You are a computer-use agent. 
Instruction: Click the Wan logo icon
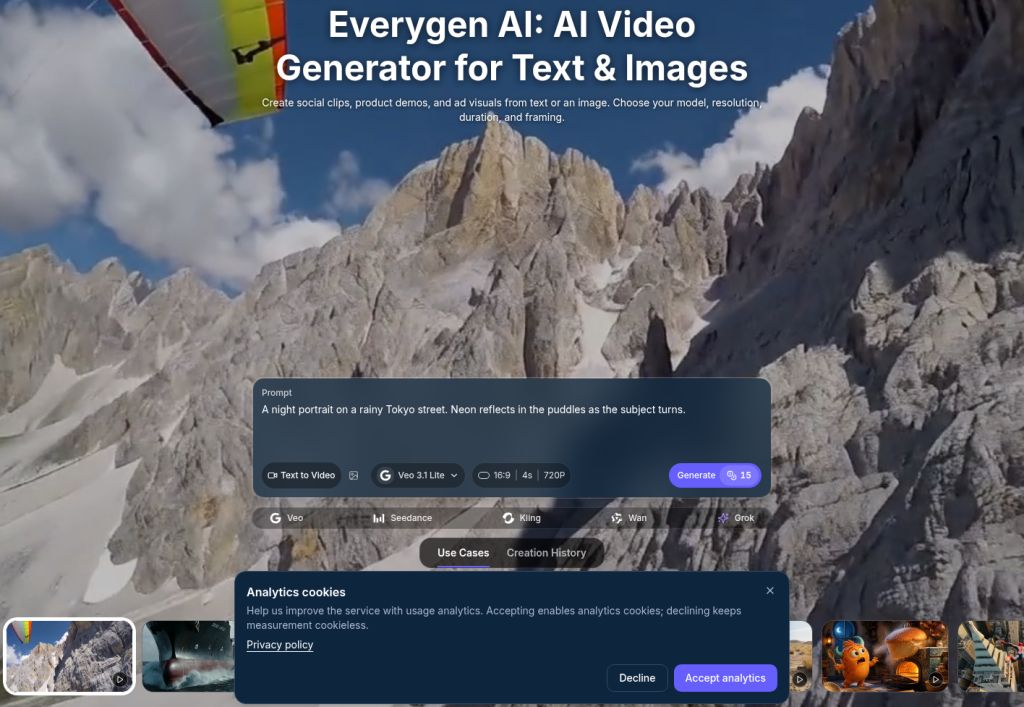(x=616, y=518)
